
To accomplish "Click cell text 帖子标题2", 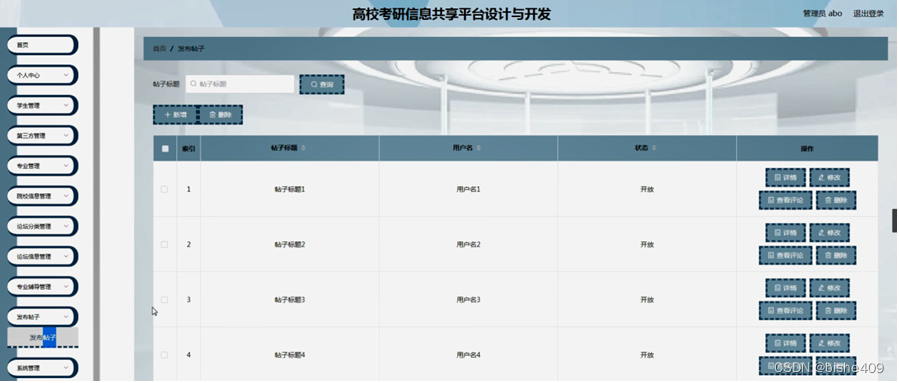I will [x=290, y=245].
